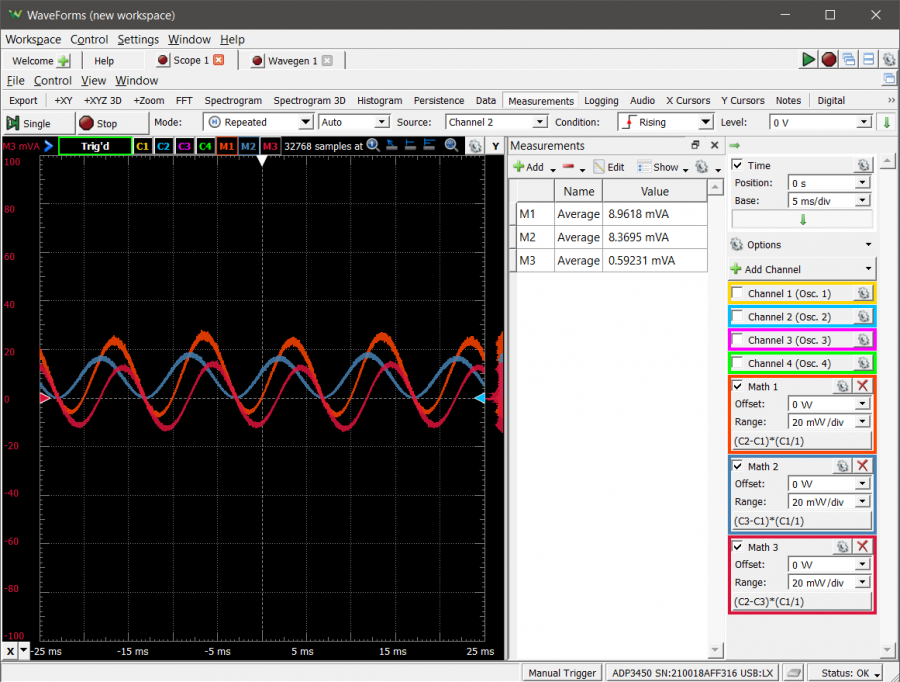Open the Time Base dropdown 5 ms/div

[829, 200]
